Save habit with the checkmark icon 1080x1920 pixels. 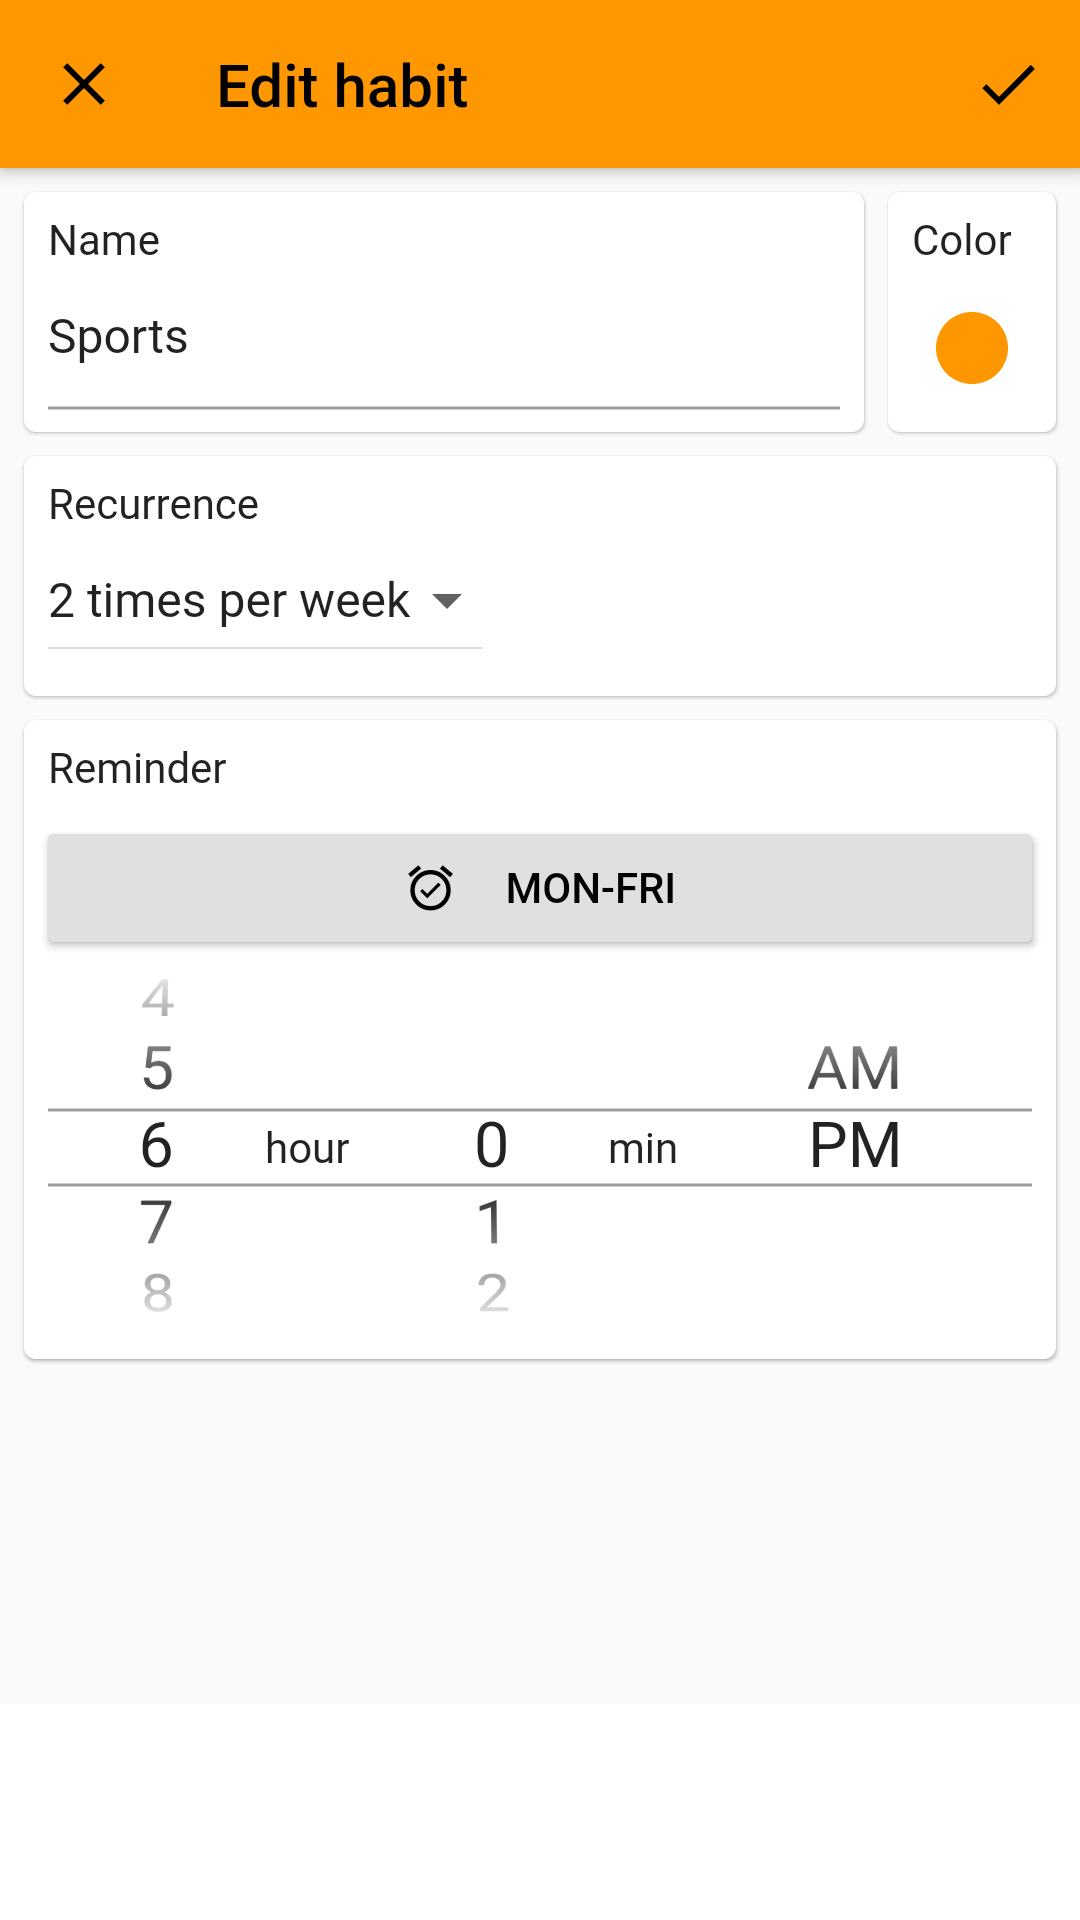(x=1007, y=85)
